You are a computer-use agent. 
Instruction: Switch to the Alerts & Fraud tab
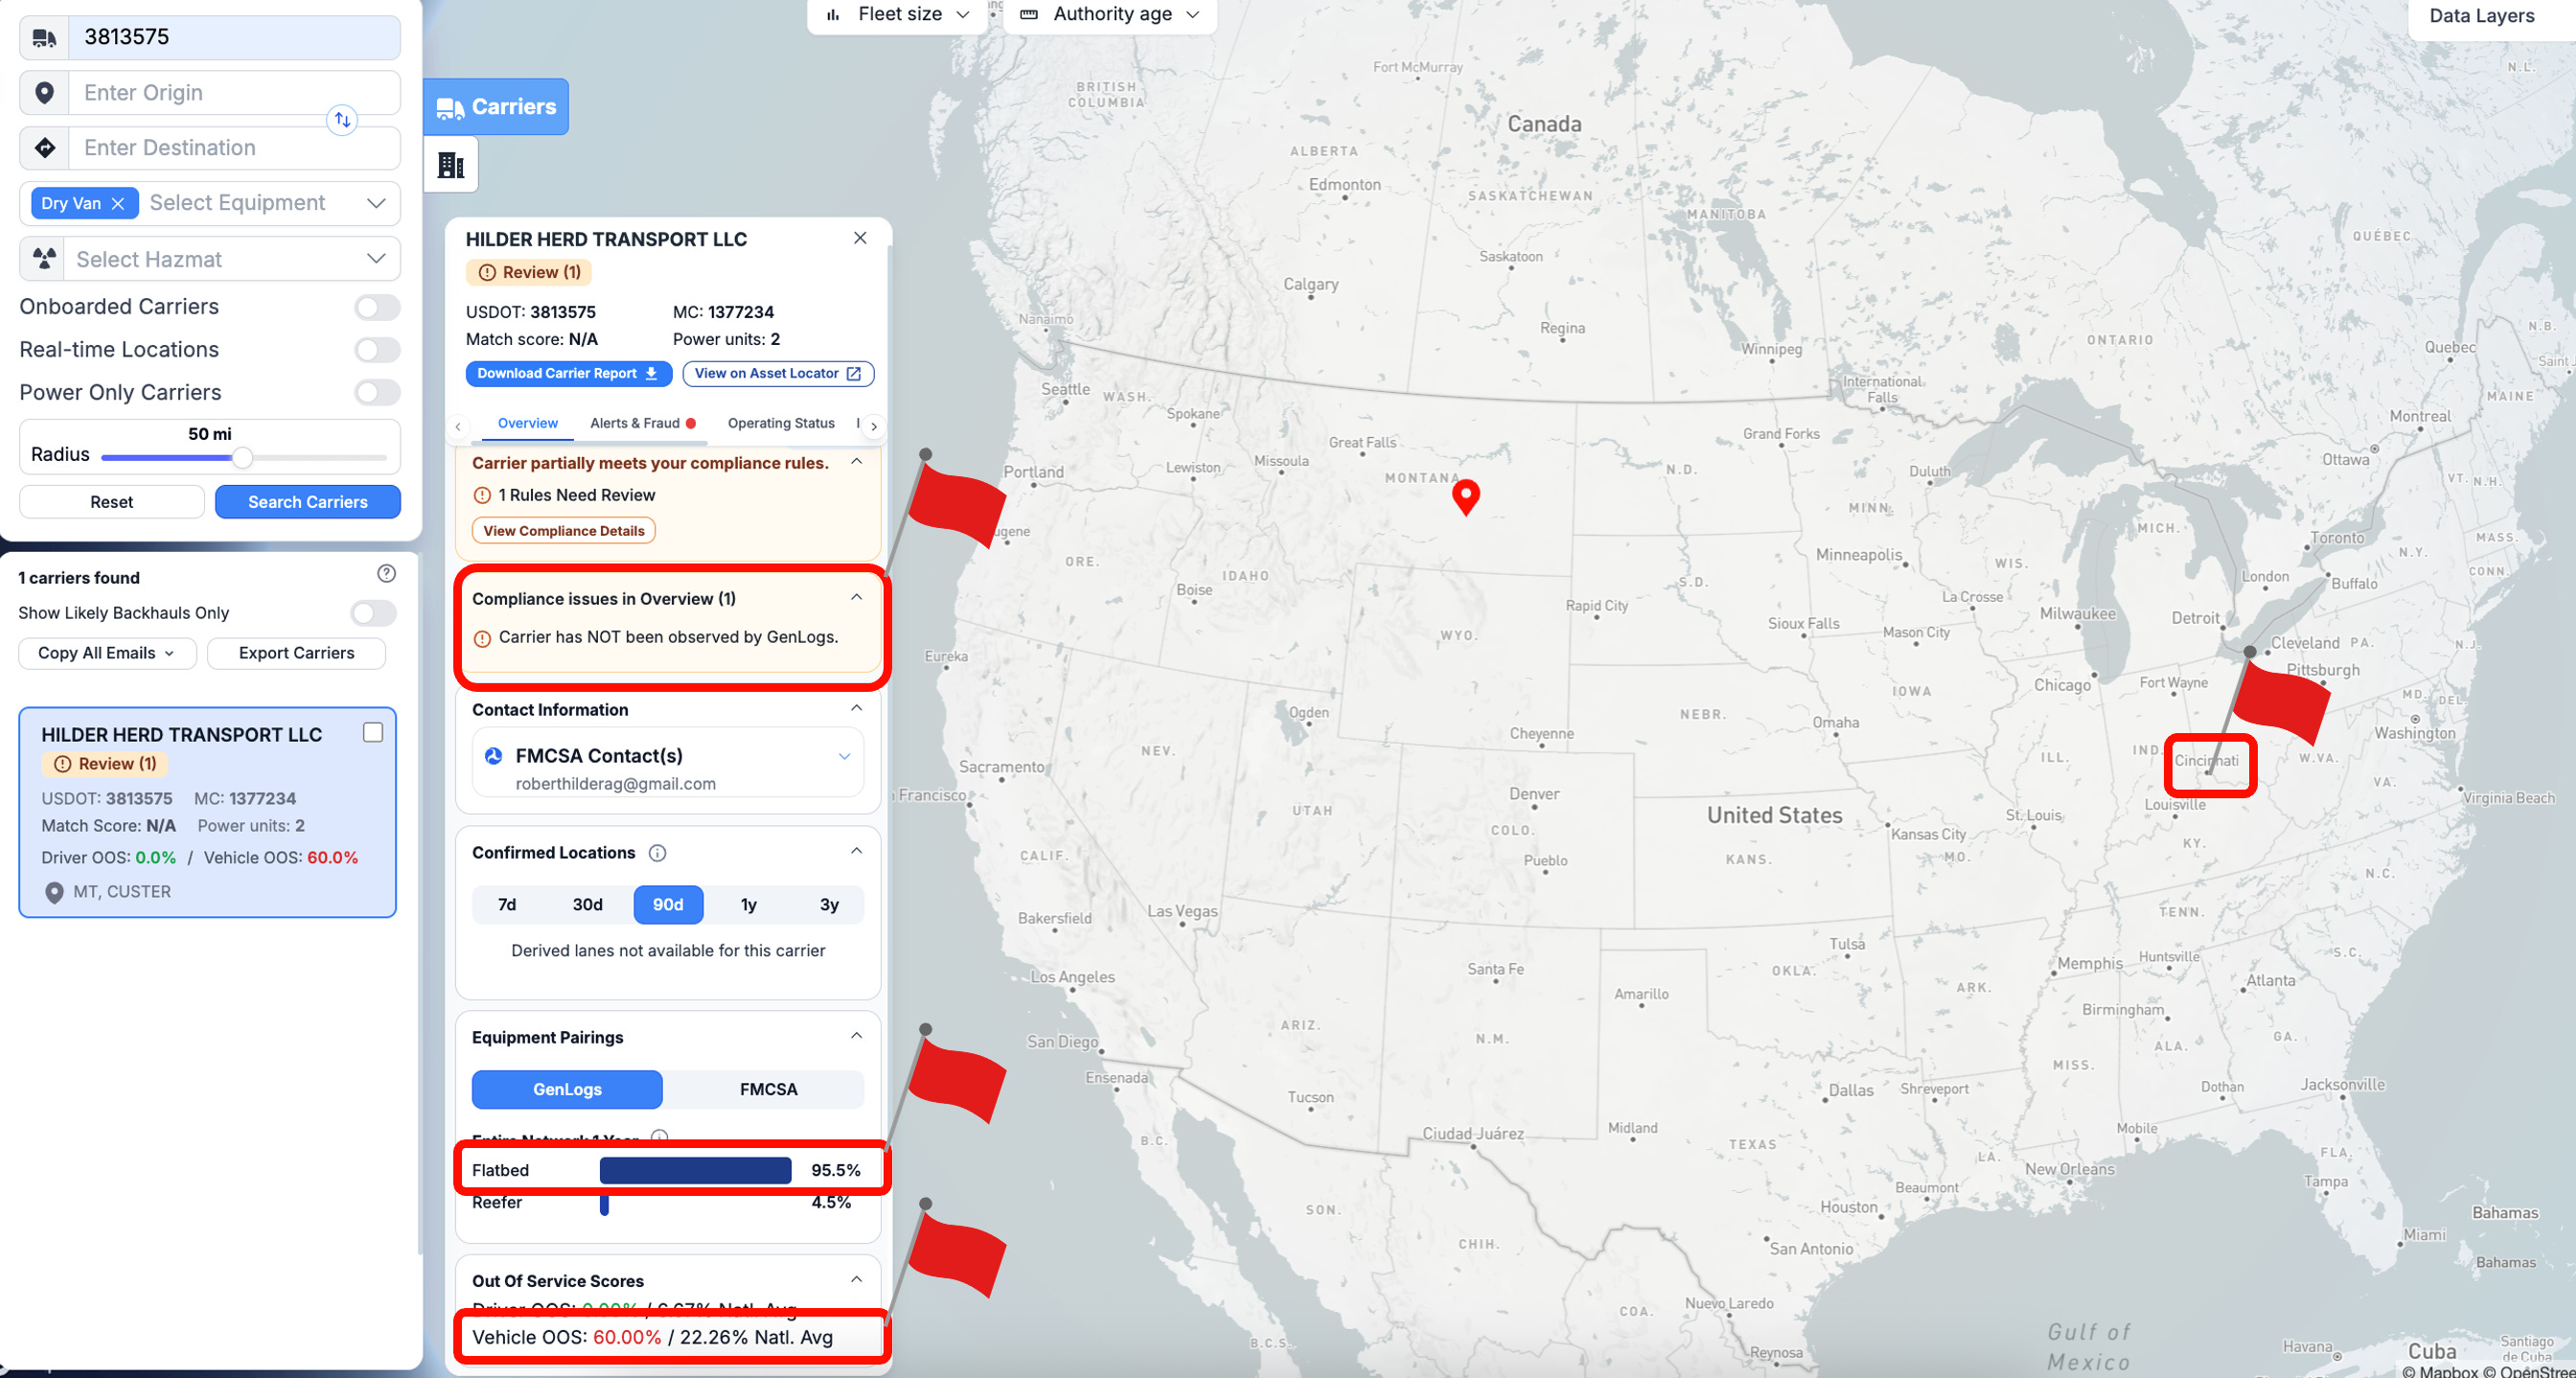(642, 424)
